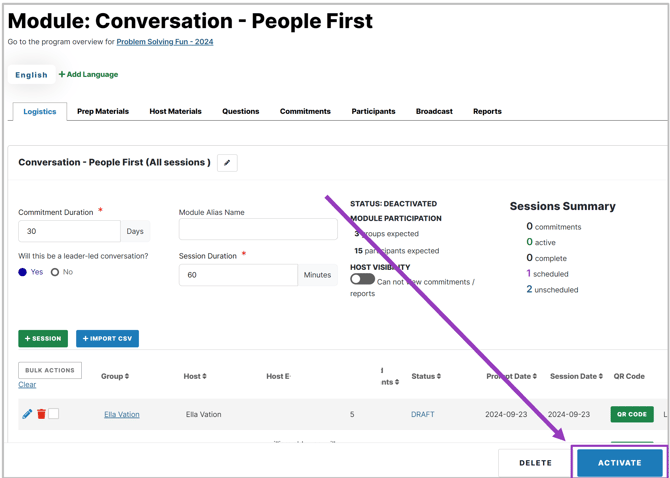
Task: Select the No leader-led radio button
Action: [55, 272]
